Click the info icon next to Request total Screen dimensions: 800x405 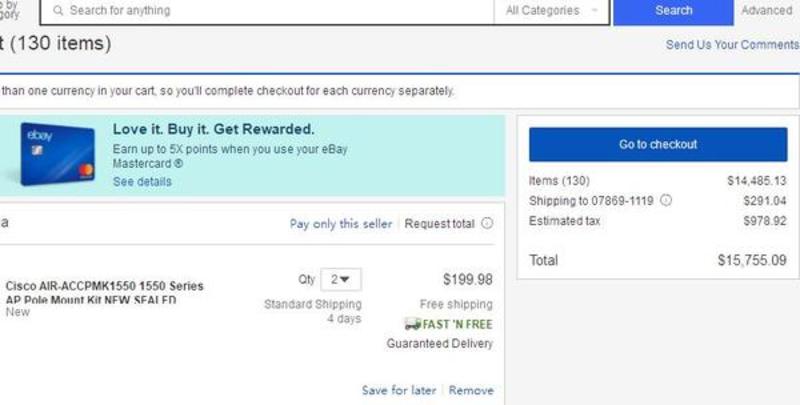click(x=487, y=224)
